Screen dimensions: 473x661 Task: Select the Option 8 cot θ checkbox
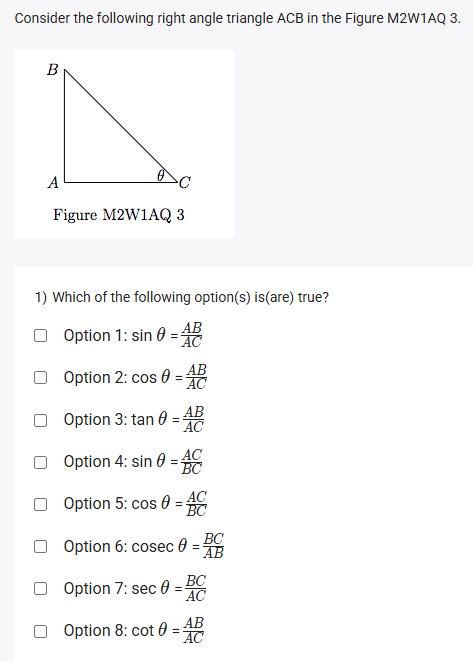point(40,631)
